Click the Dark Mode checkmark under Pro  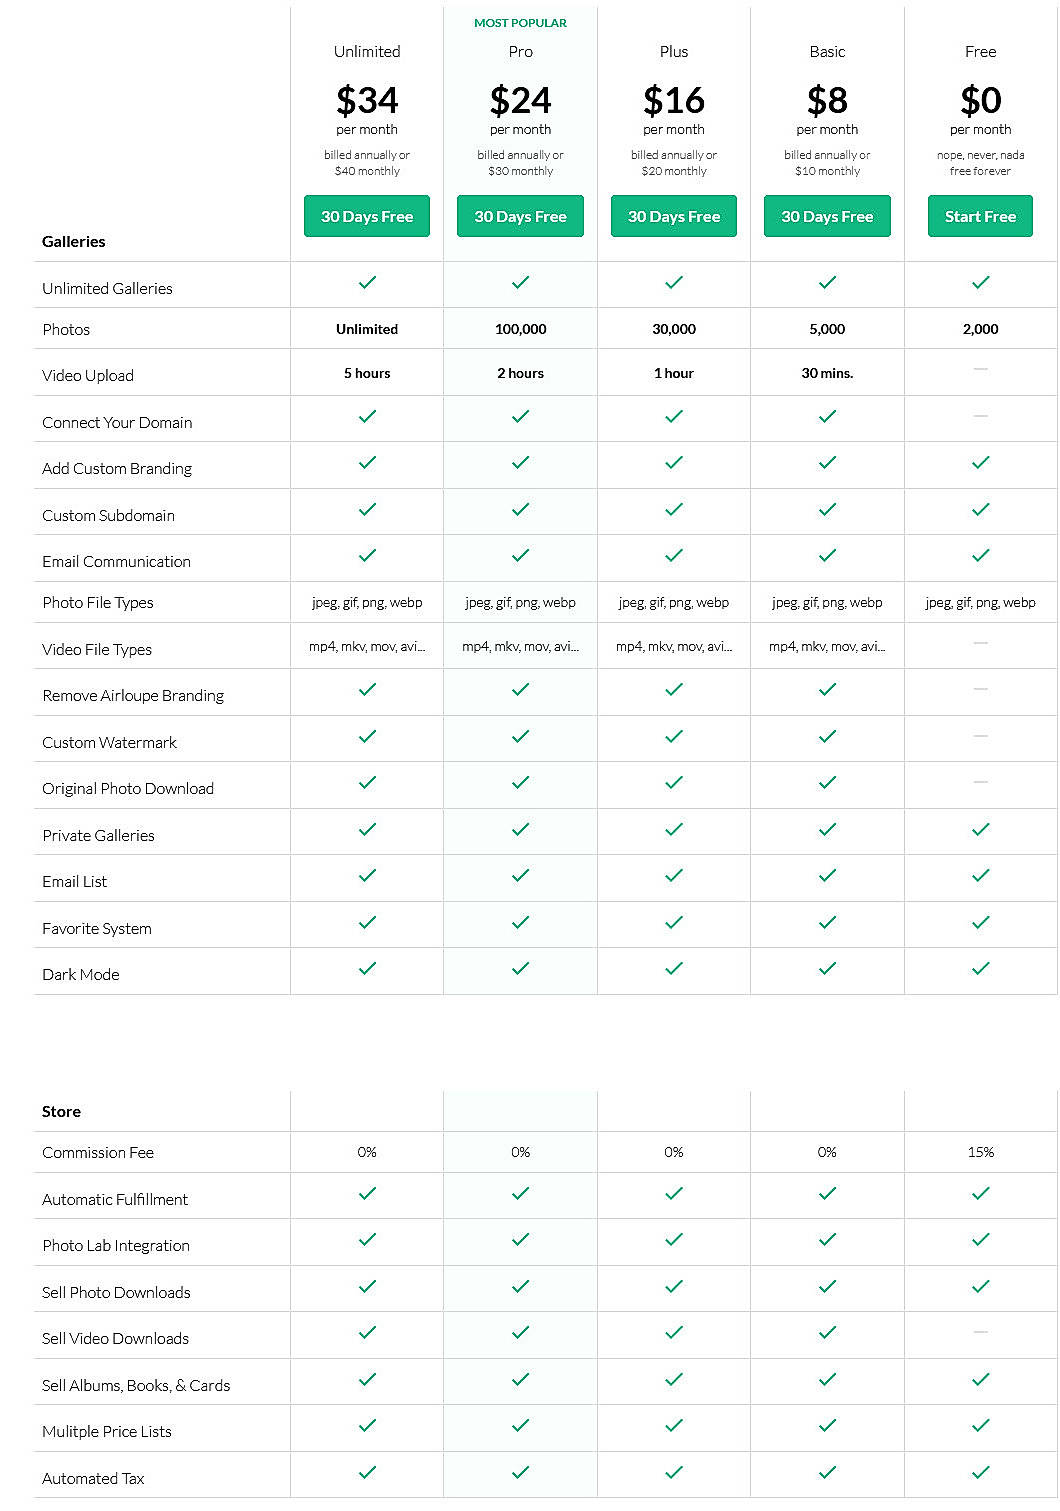[x=520, y=968]
